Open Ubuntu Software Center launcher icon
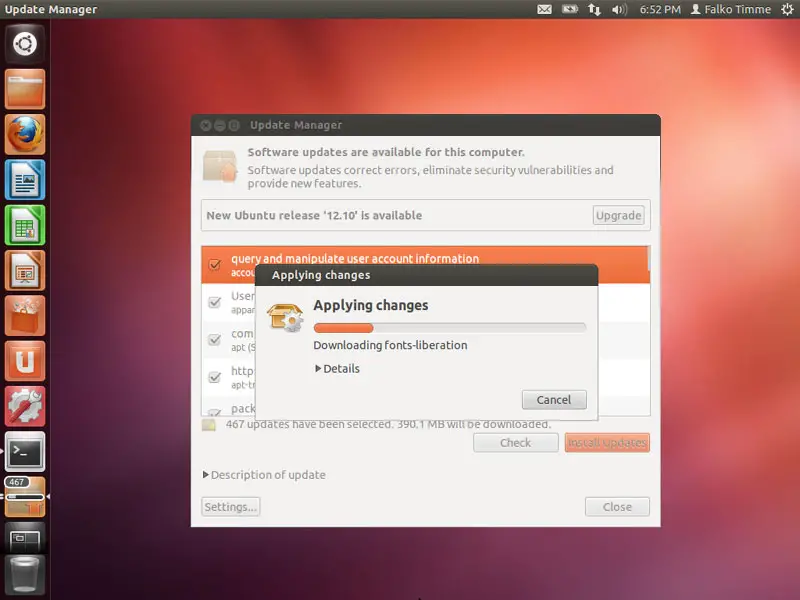The width and height of the screenshot is (800, 600). pyautogui.click(x=24, y=316)
